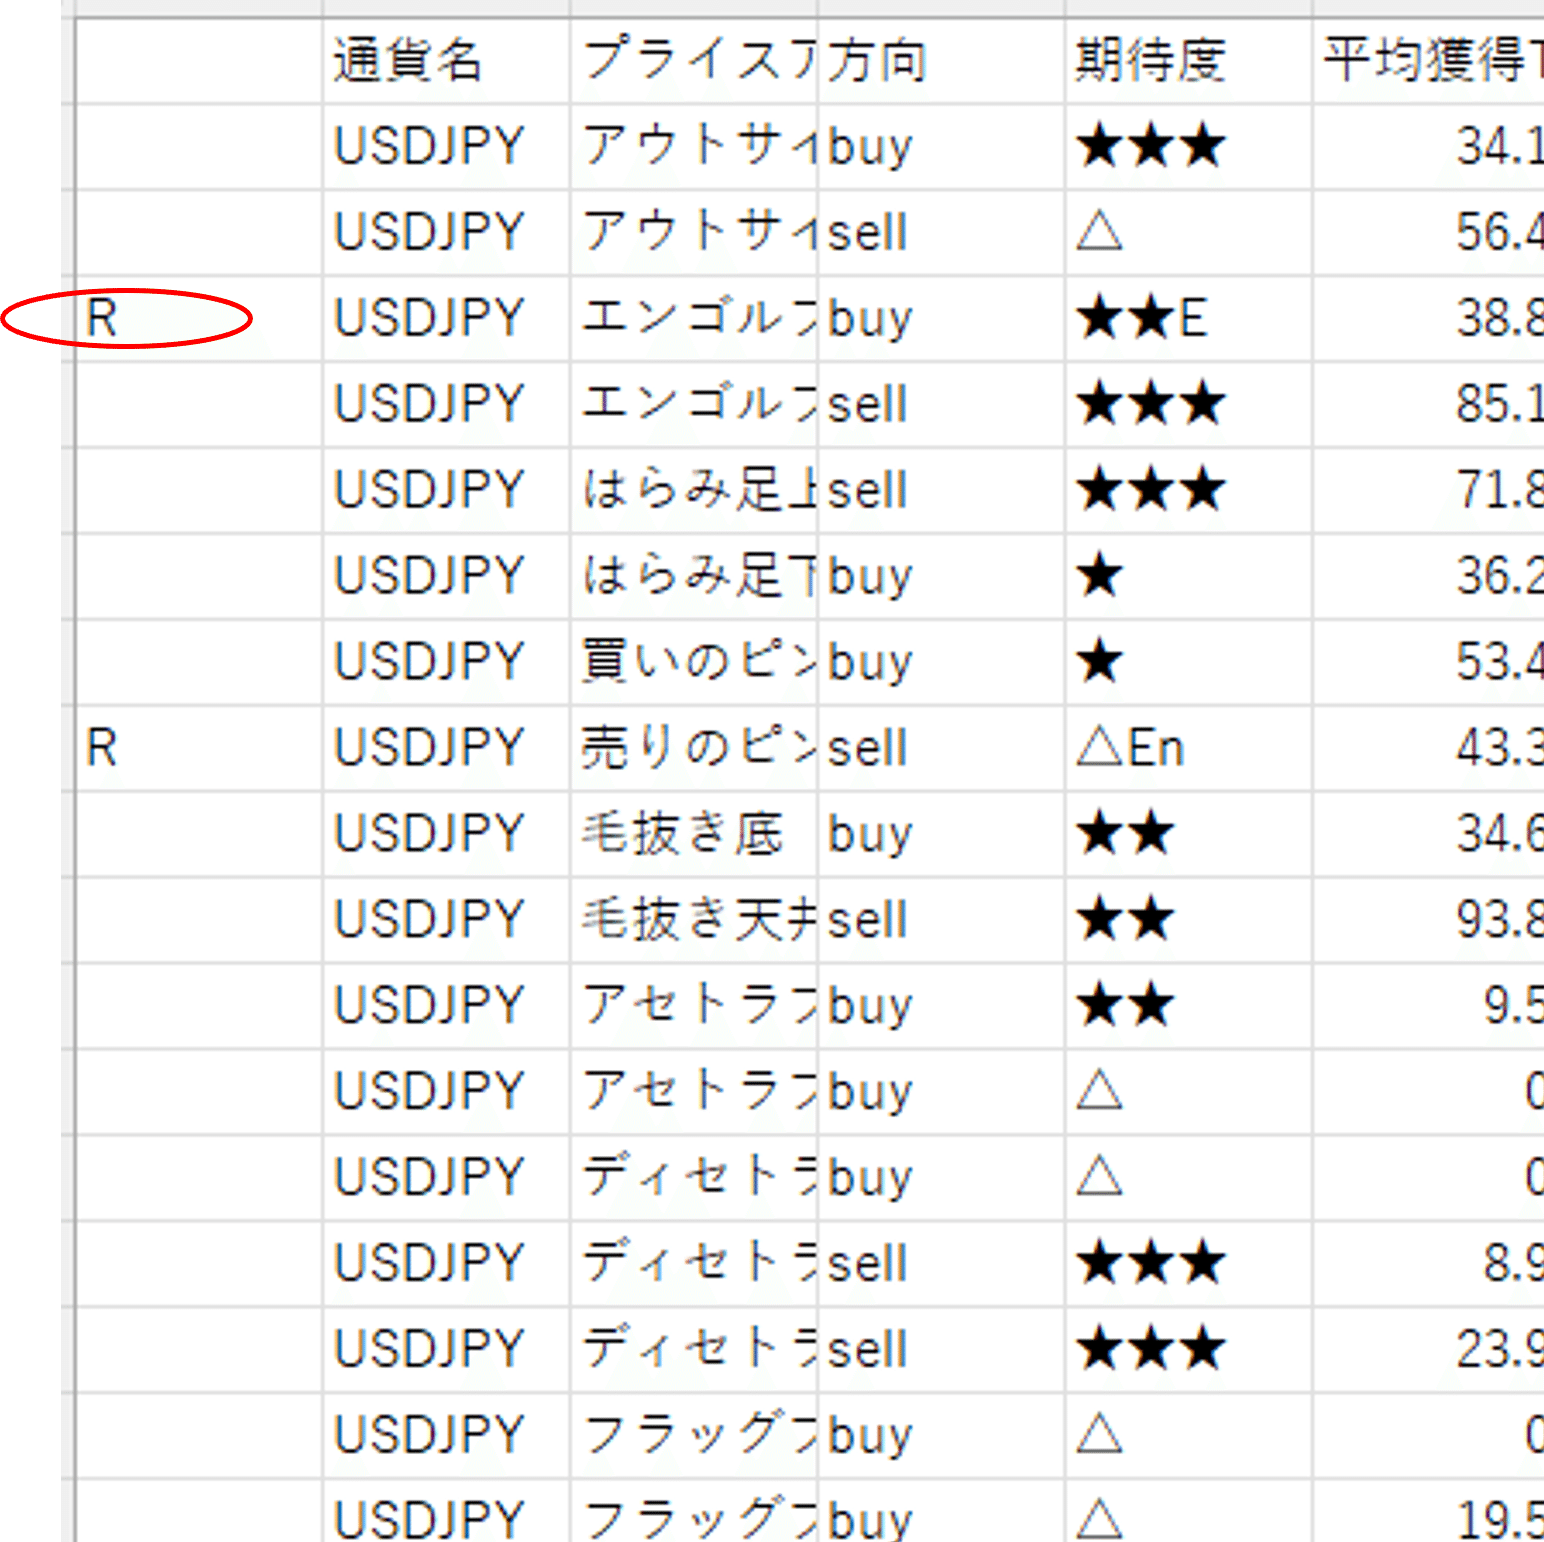Click the ★★E rating cell
Screen dimensions: 1544x1542
(1188, 319)
